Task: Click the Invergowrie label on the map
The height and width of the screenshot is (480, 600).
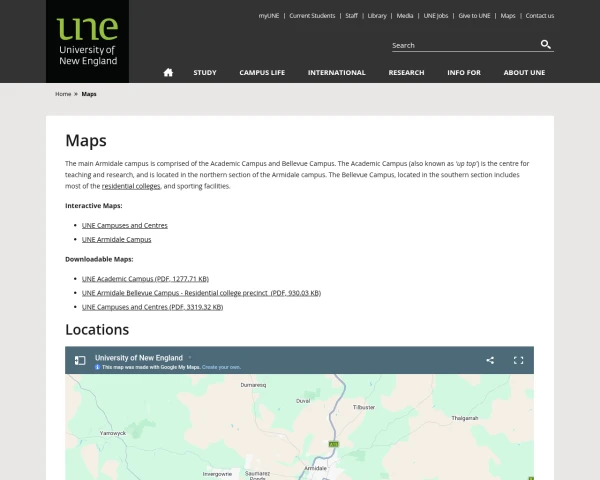Action: pyautogui.click(x=217, y=474)
